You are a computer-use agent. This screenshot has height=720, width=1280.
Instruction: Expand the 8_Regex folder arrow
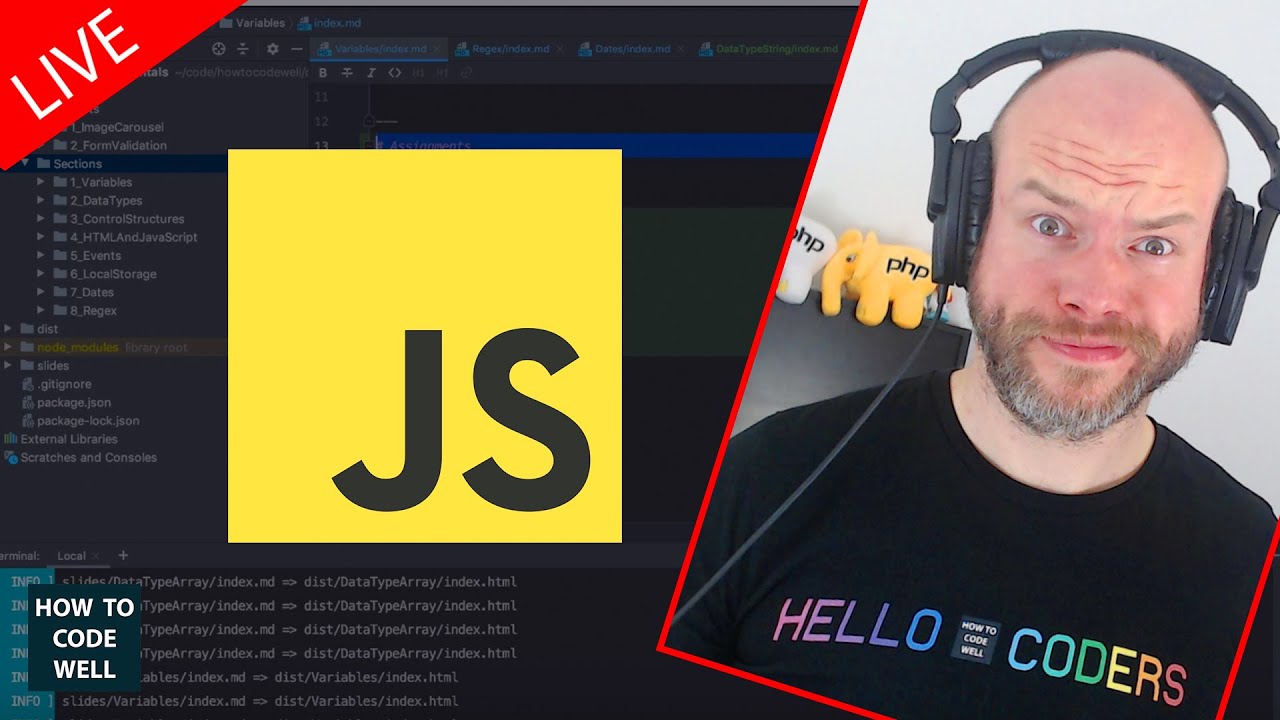[41, 310]
